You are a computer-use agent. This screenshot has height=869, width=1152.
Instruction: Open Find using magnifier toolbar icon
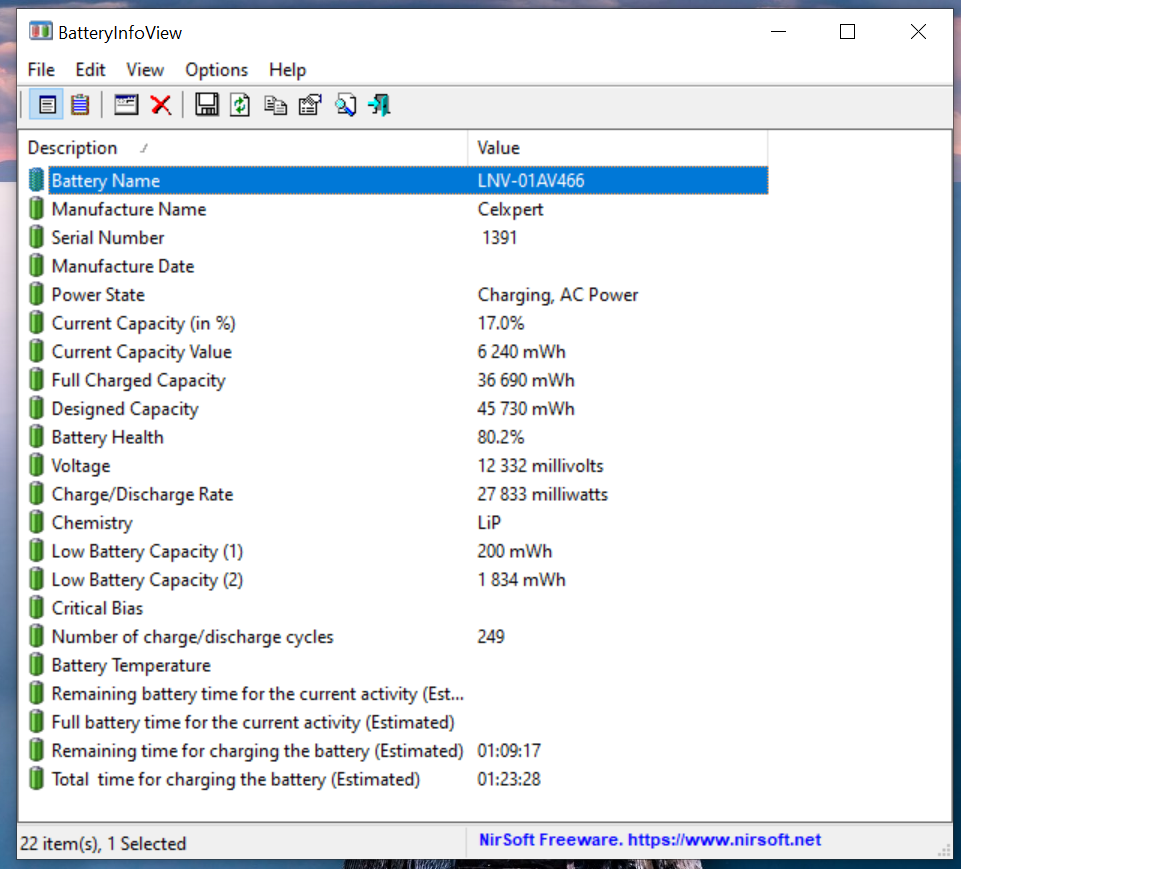(x=345, y=105)
